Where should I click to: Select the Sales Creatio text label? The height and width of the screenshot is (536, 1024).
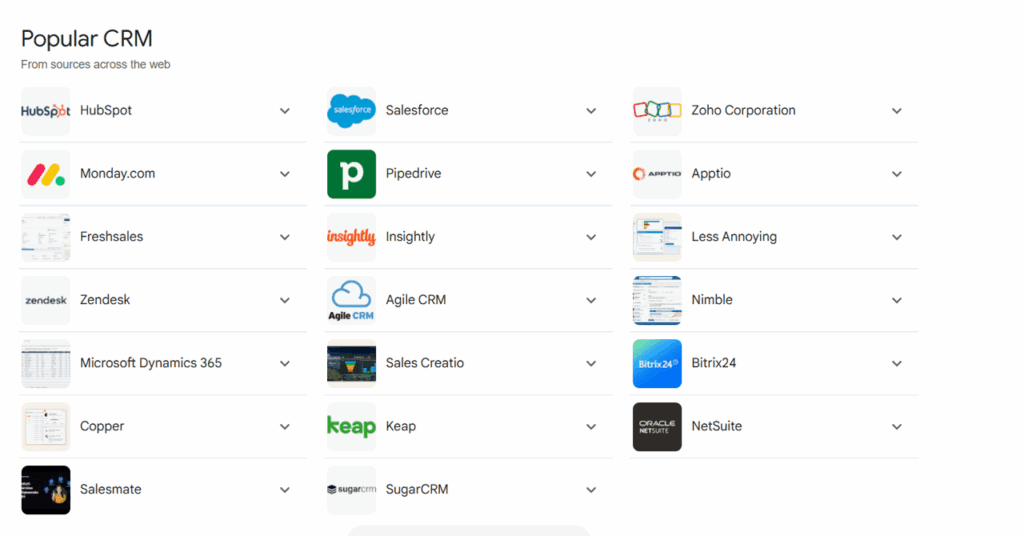click(424, 363)
